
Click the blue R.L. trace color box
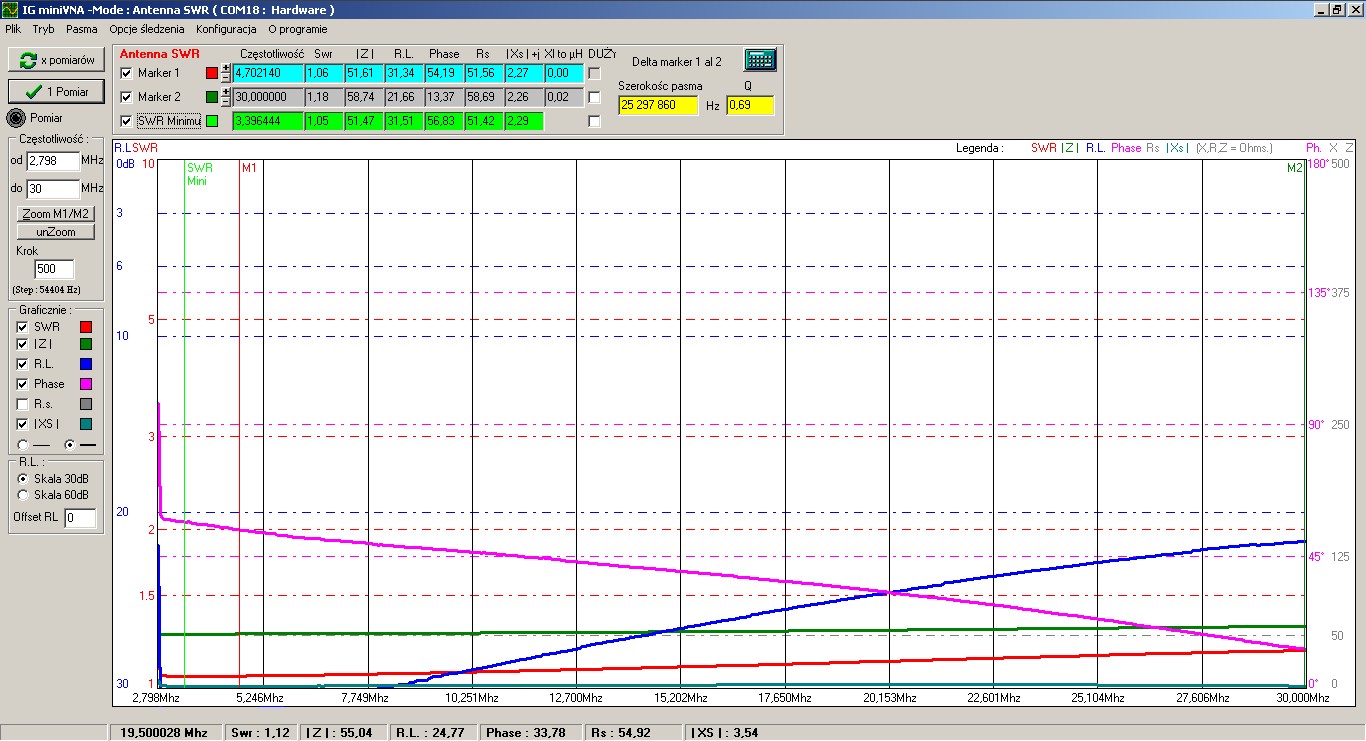tap(86, 364)
